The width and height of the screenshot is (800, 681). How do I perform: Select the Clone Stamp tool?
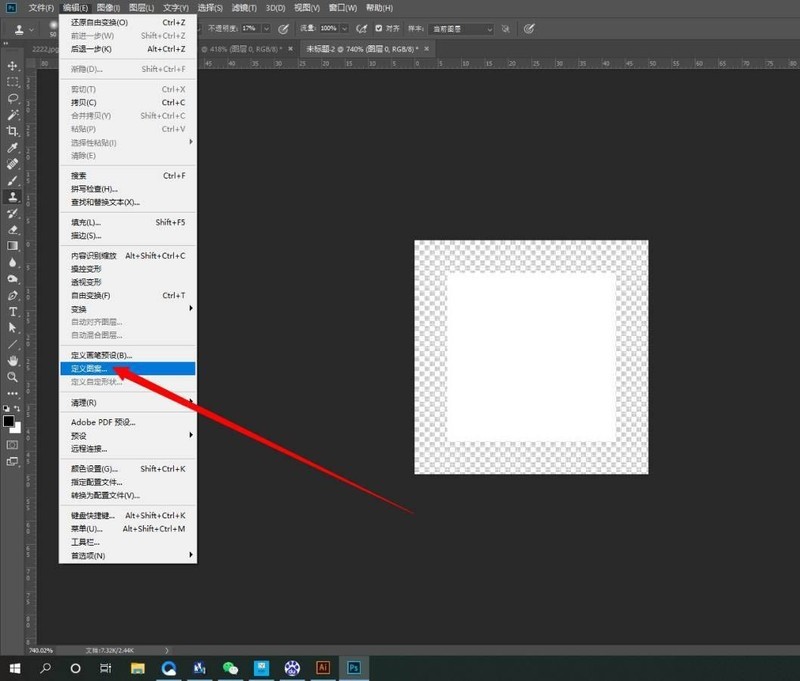[12, 196]
